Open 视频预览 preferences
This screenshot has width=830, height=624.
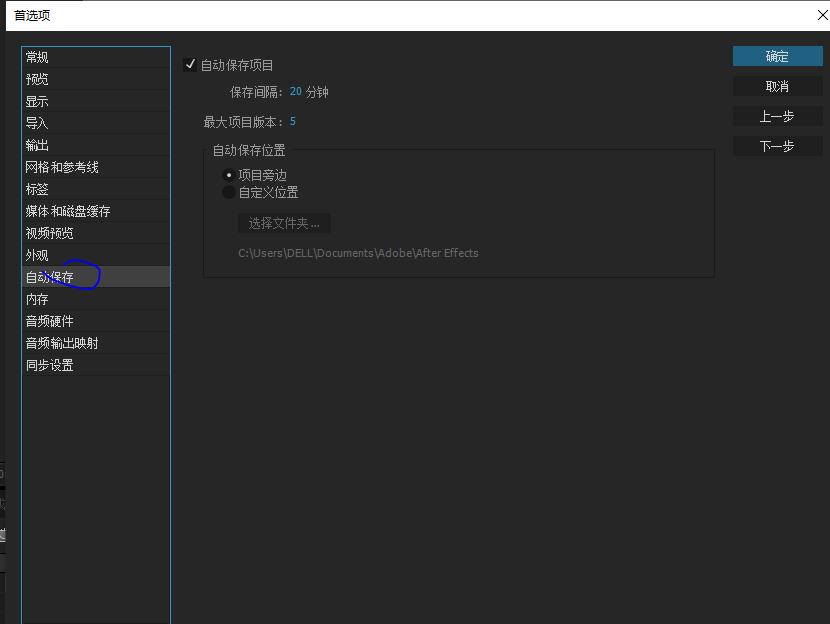point(96,233)
